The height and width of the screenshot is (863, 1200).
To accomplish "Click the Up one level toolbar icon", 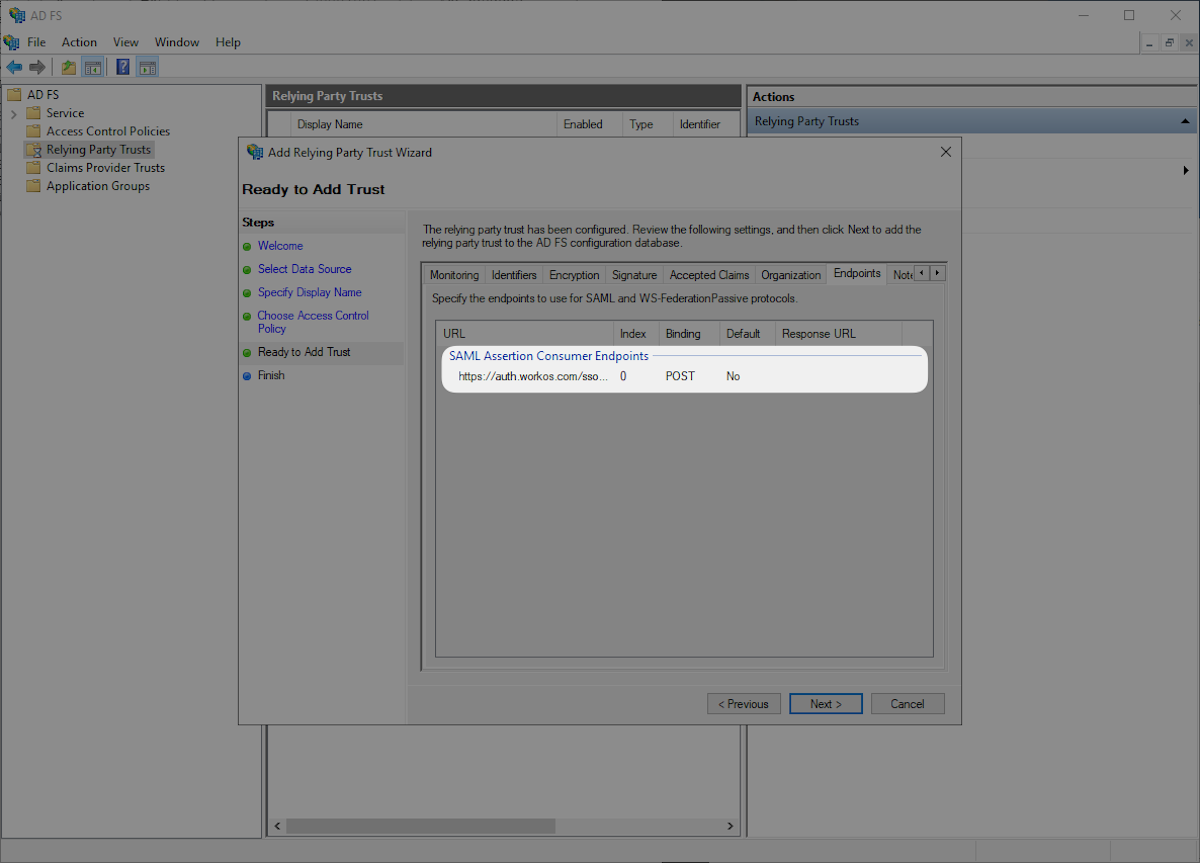I will click(x=67, y=66).
